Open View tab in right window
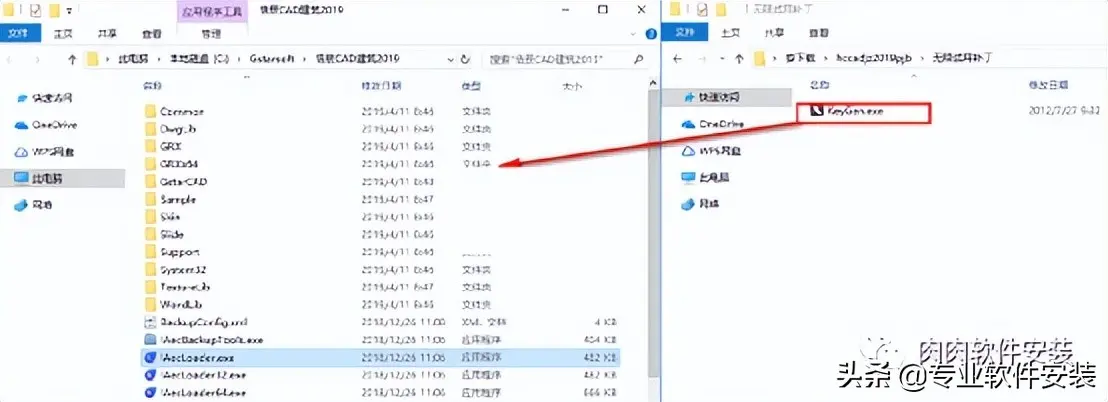 click(x=818, y=32)
